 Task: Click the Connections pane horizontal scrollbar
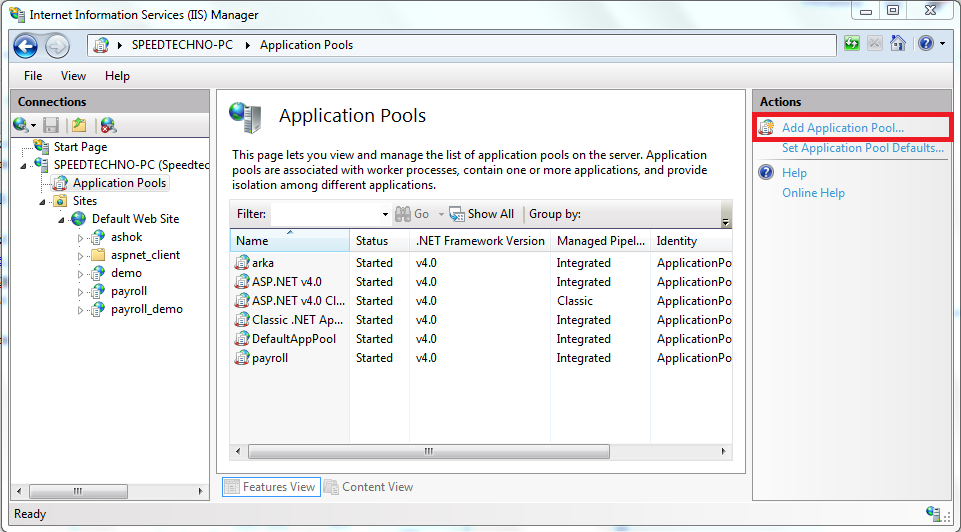pyautogui.click(x=78, y=492)
